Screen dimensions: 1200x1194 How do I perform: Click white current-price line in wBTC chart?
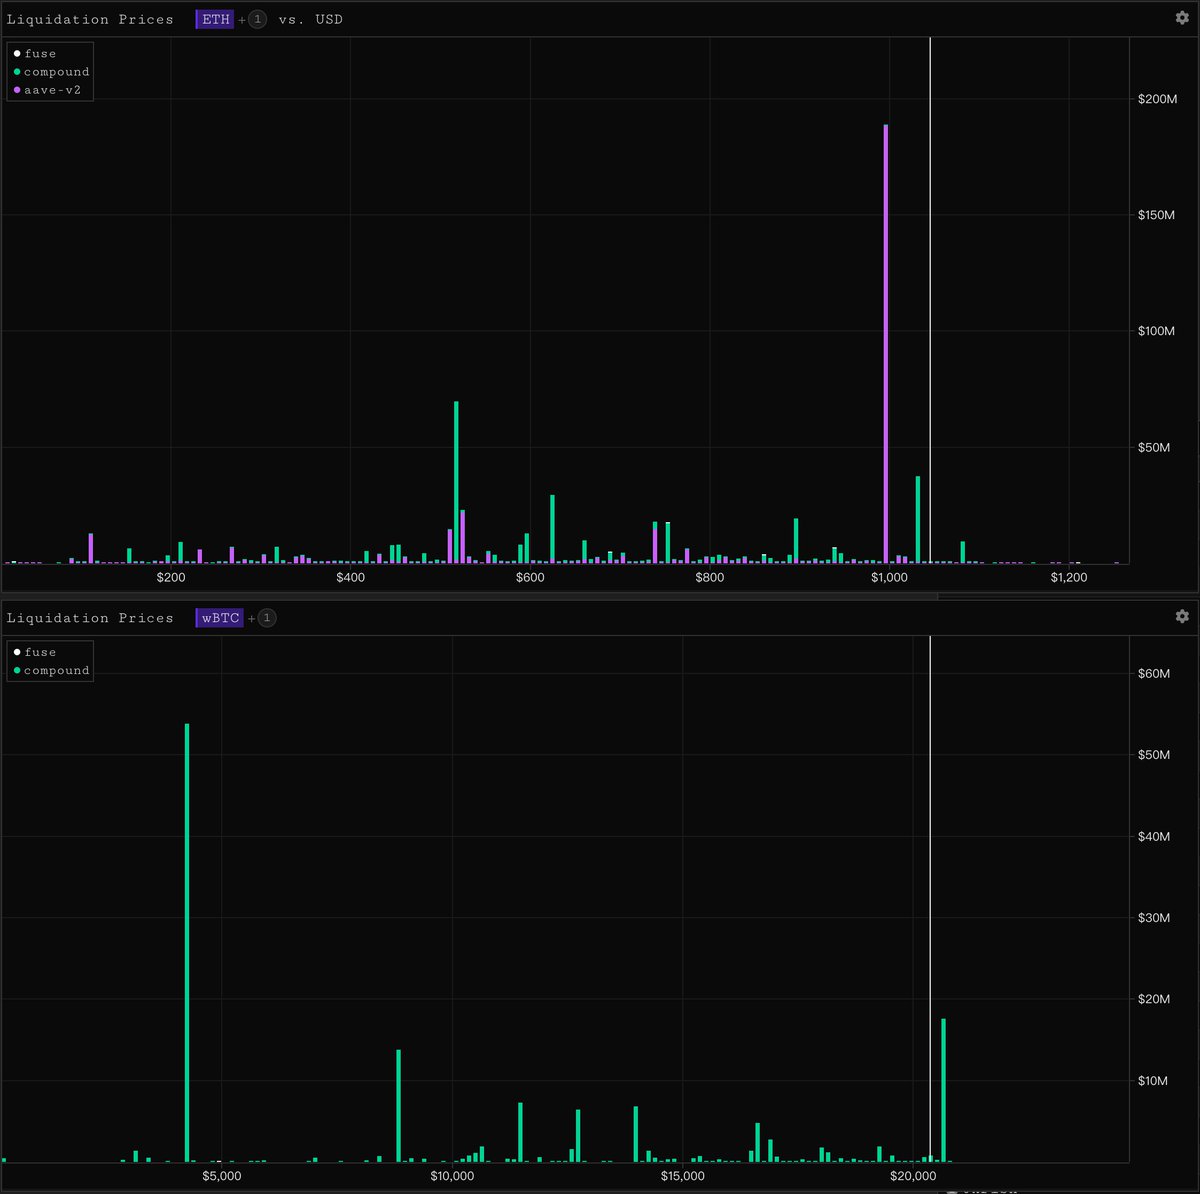(x=930, y=898)
